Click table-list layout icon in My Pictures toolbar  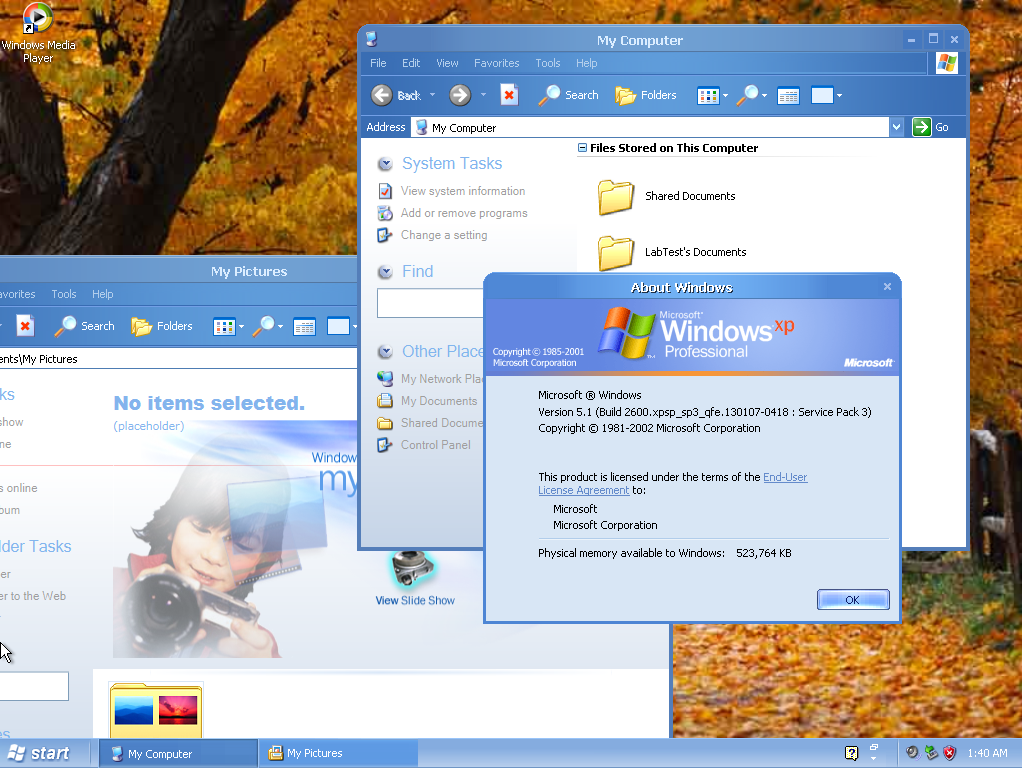304,327
